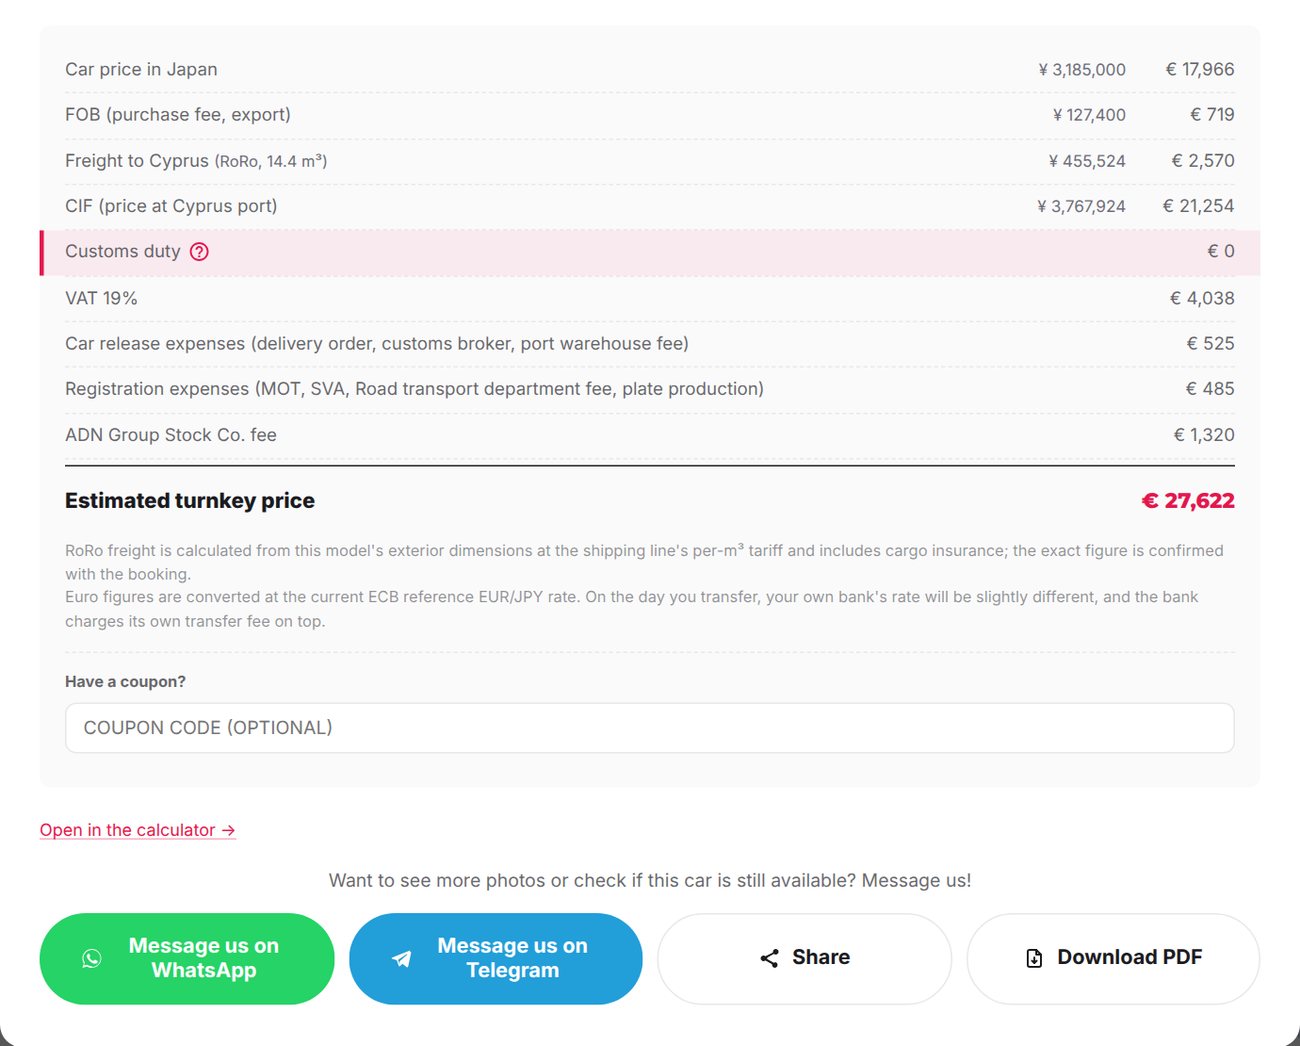Viewport: 1300px width, 1046px height.
Task: Click the Car price in Japan row label
Action: [141, 70]
